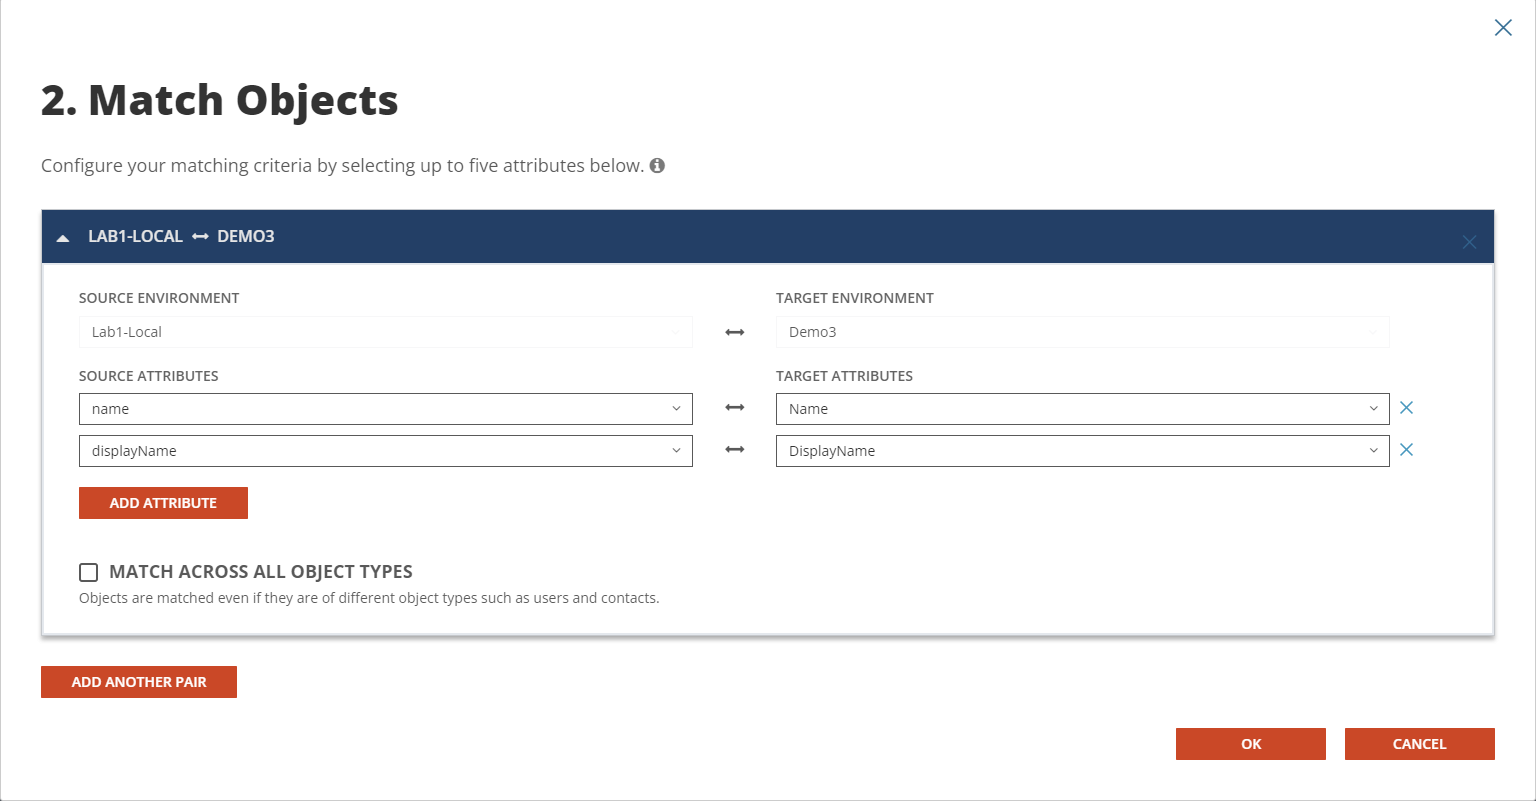Image resolution: width=1536 pixels, height=801 pixels.
Task: Click the Target Environment Demo3 field
Action: (1082, 332)
